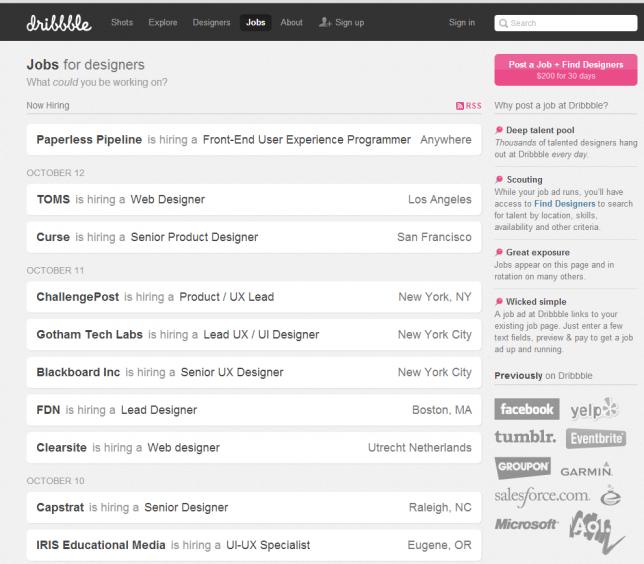644x564 pixels.
Task: Open the Shots menu item
Action: point(122,22)
